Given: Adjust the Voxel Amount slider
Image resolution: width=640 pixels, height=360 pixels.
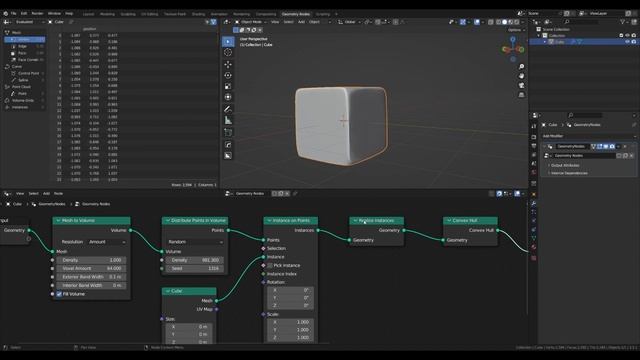Looking at the screenshot, I should (x=91, y=269).
